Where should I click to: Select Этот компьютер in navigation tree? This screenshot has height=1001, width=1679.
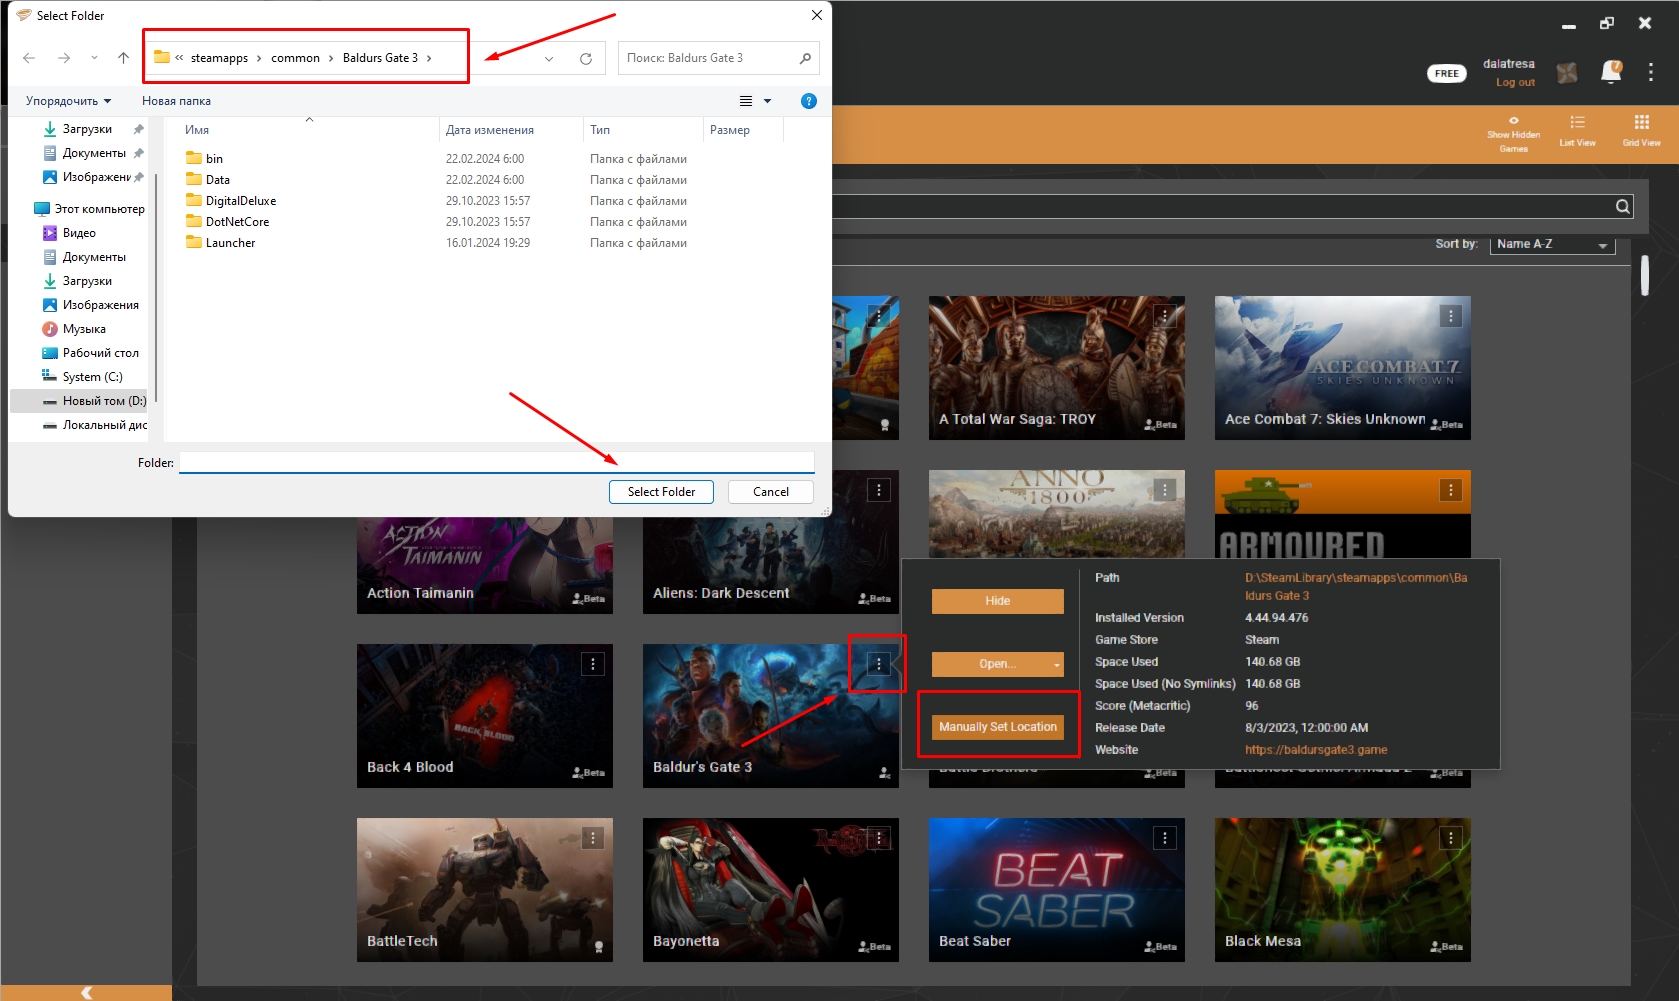coord(90,209)
